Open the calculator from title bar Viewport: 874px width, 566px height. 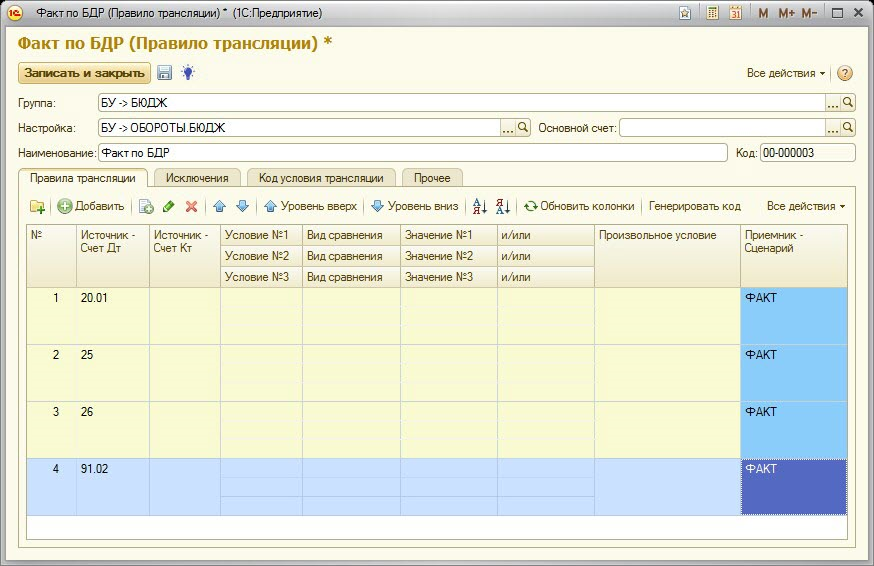click(712, 13)
